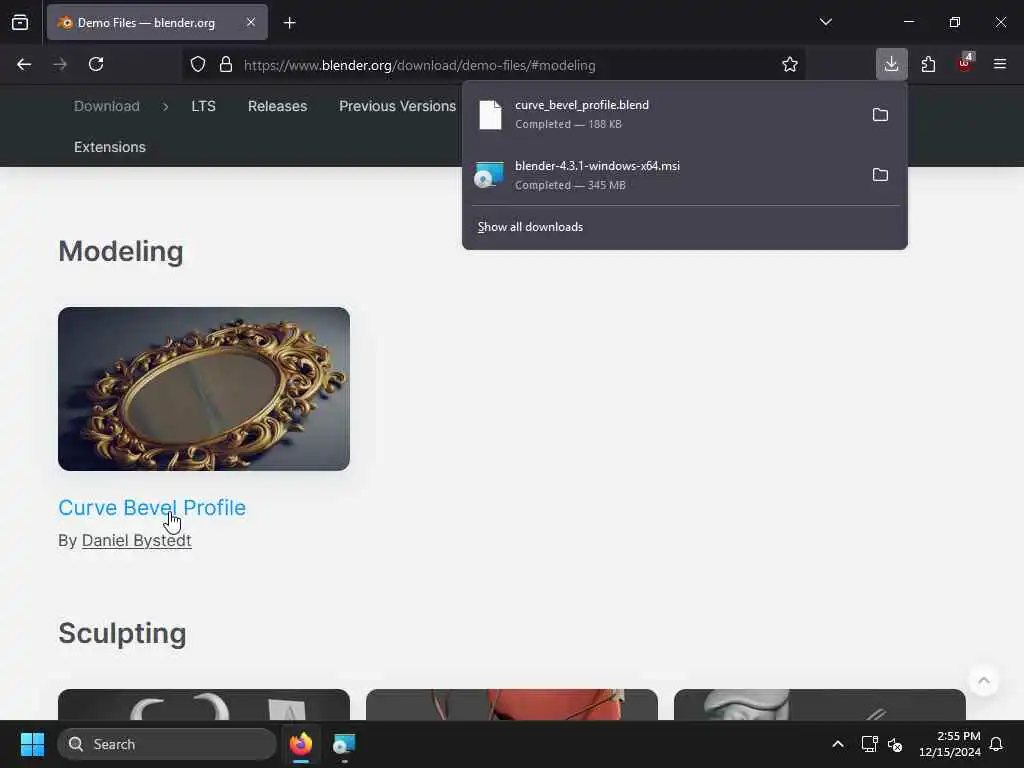
Task: Open the curve_bevel_profile.blend downloaded file
Action: coord(663,114)
